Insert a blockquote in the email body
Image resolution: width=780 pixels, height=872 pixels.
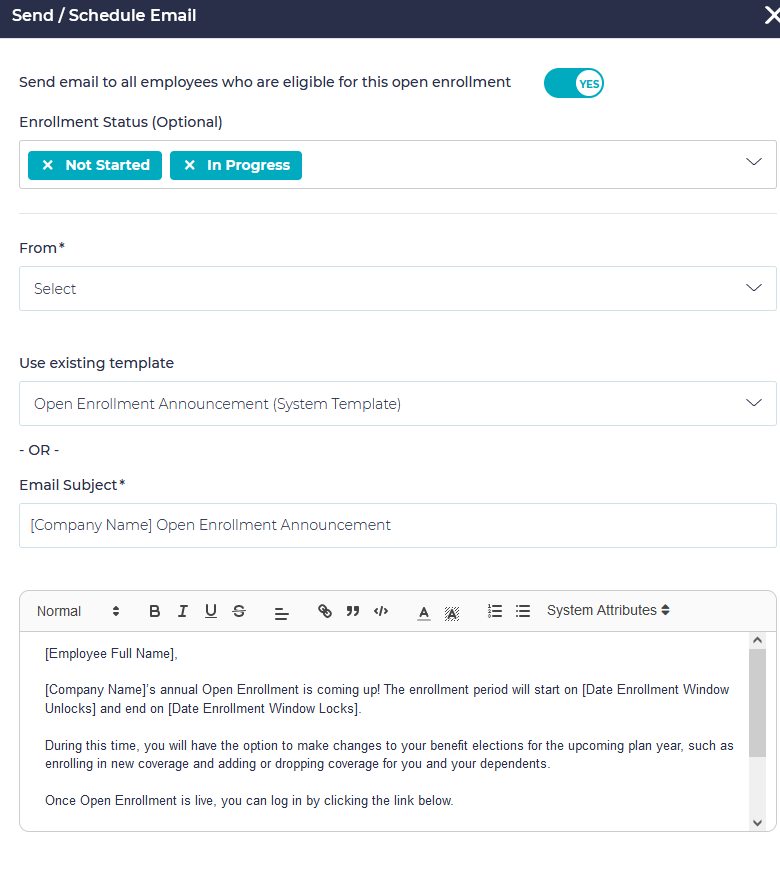tap(352, 610)
